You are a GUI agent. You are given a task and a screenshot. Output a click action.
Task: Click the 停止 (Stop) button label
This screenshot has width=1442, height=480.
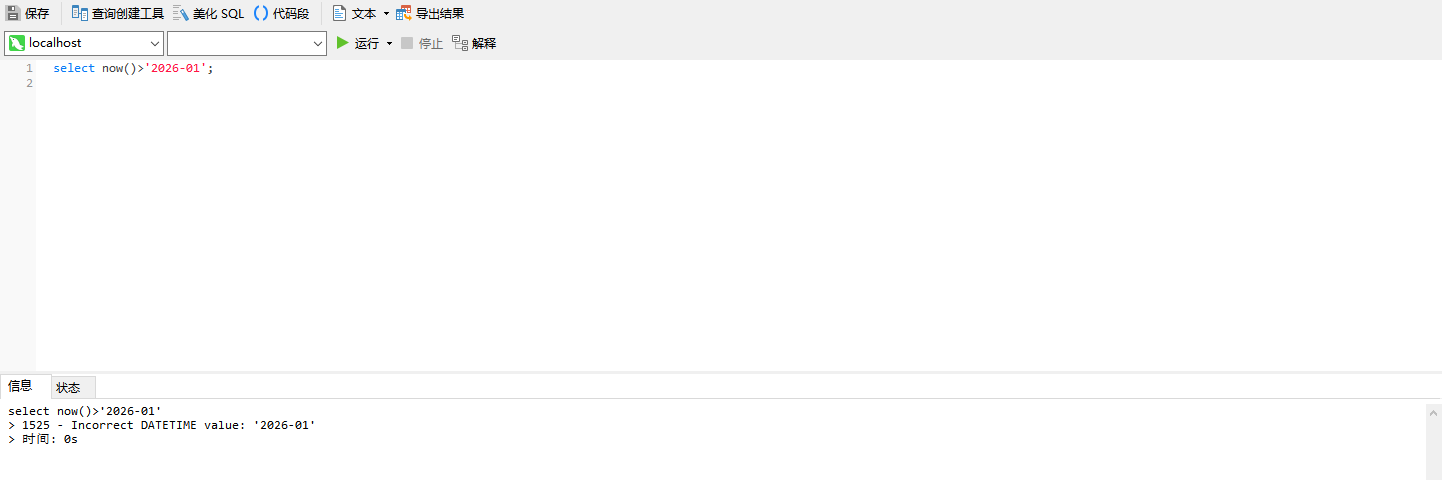click(x=431, y=43)
